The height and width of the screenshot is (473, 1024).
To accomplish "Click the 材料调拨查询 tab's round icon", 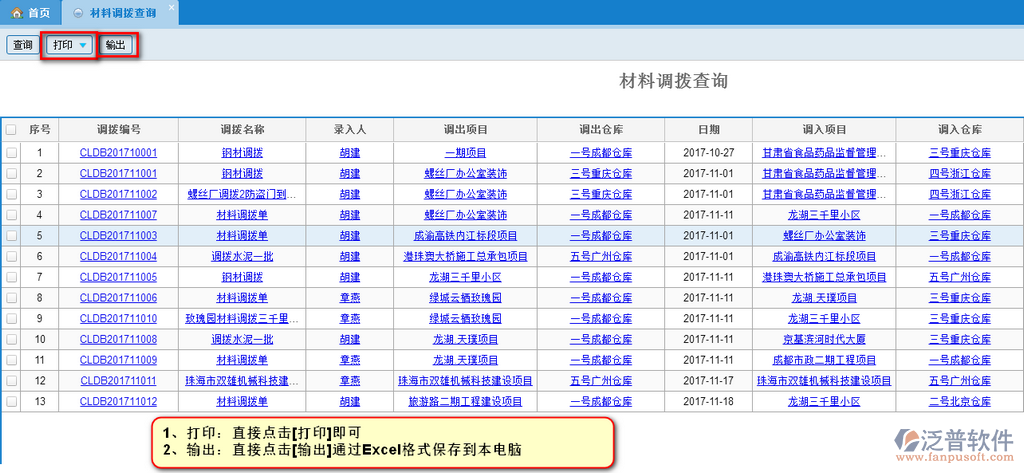I will click(79, 13).
